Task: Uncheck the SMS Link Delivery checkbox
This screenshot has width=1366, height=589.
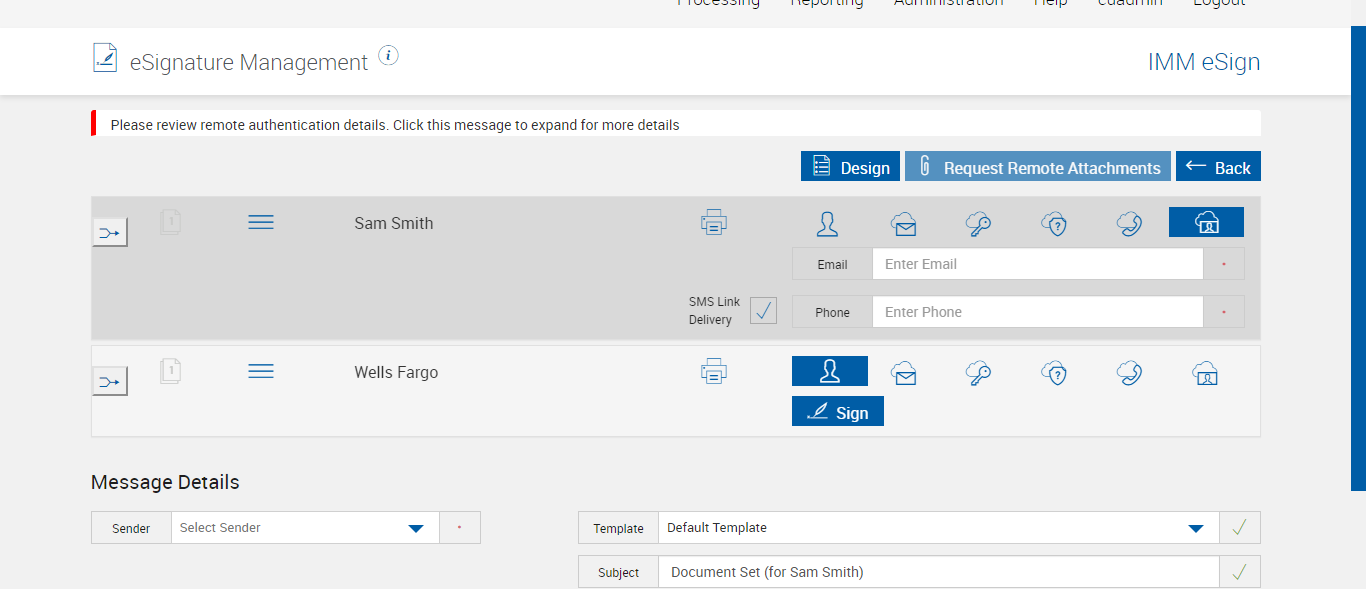Action: [763, 311]
